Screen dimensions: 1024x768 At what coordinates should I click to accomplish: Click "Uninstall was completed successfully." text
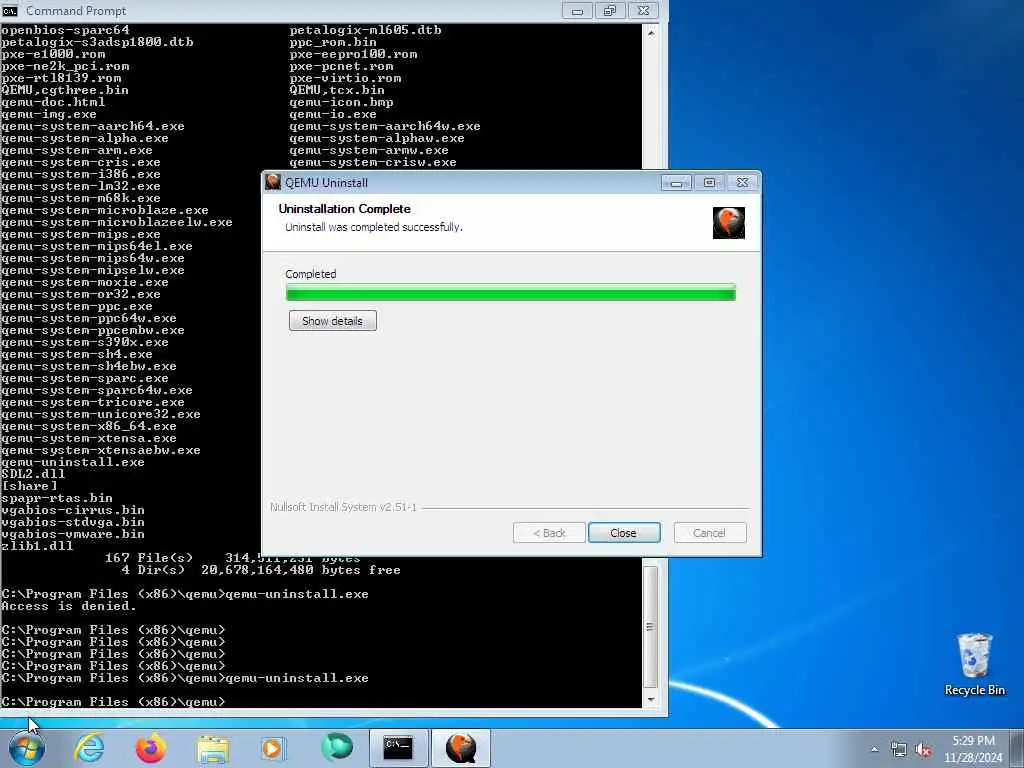[x=374, y=227]
